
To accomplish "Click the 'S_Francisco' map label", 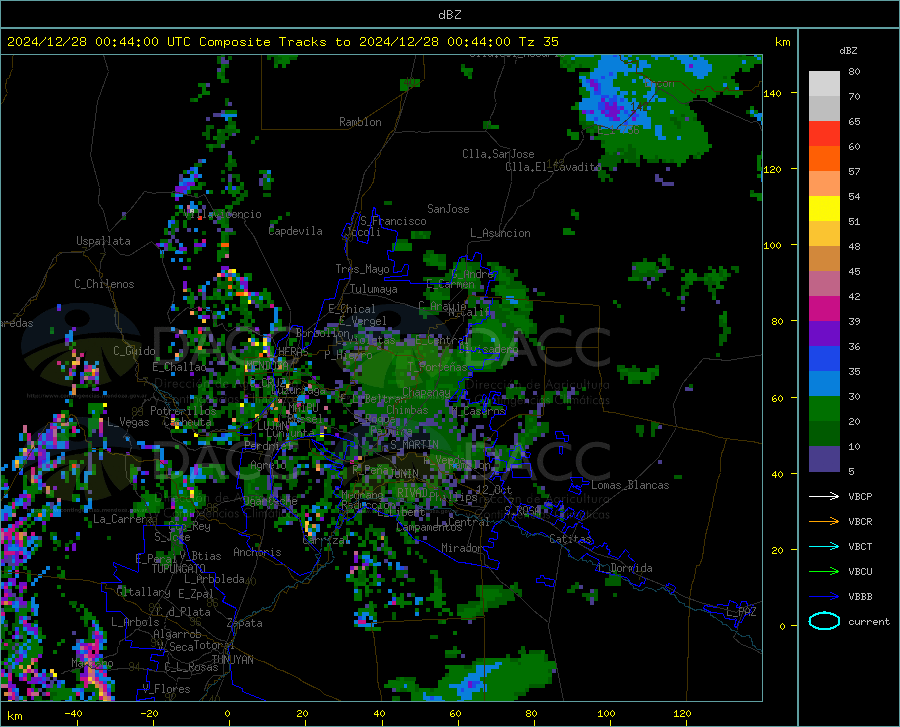I will (x=394, y=221).
